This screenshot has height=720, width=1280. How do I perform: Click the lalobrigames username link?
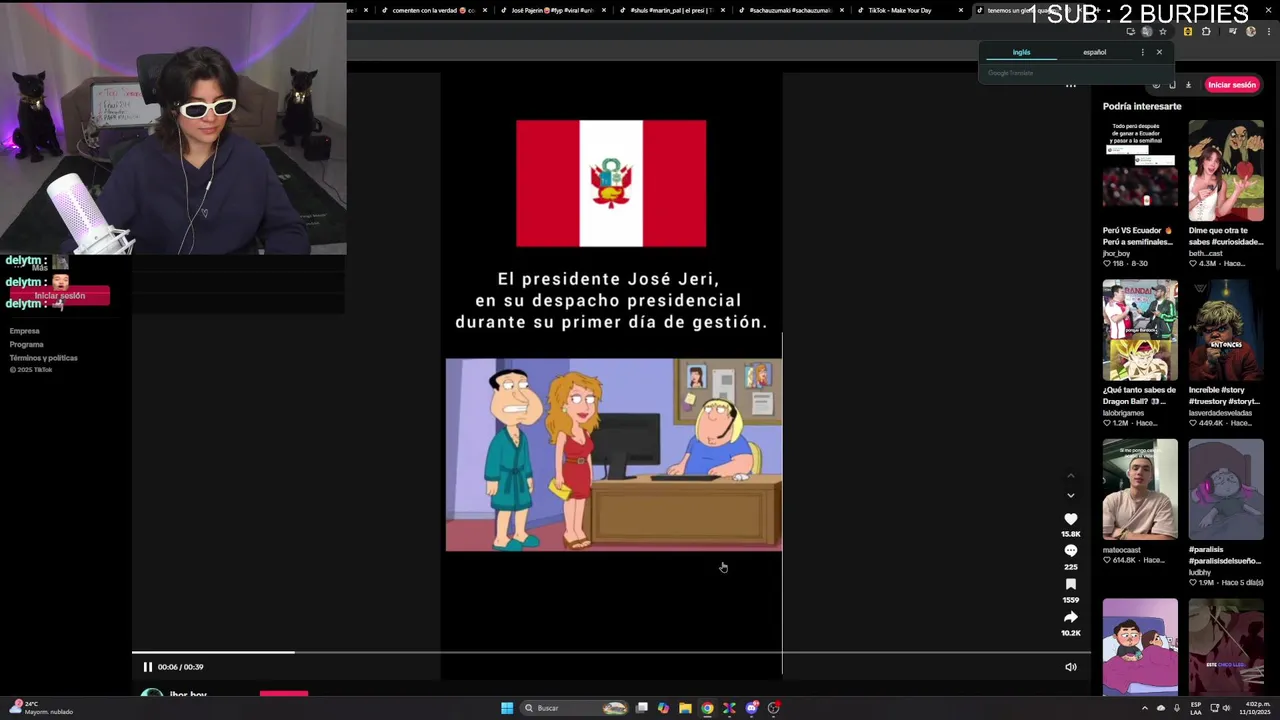coord(1122,412)
